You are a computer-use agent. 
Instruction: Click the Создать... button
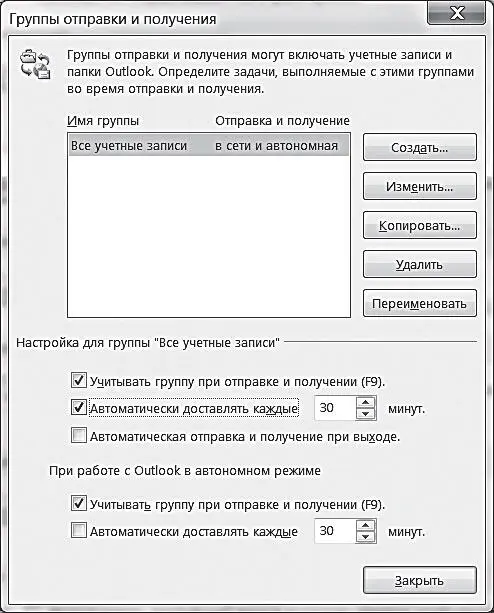(420, 147)
